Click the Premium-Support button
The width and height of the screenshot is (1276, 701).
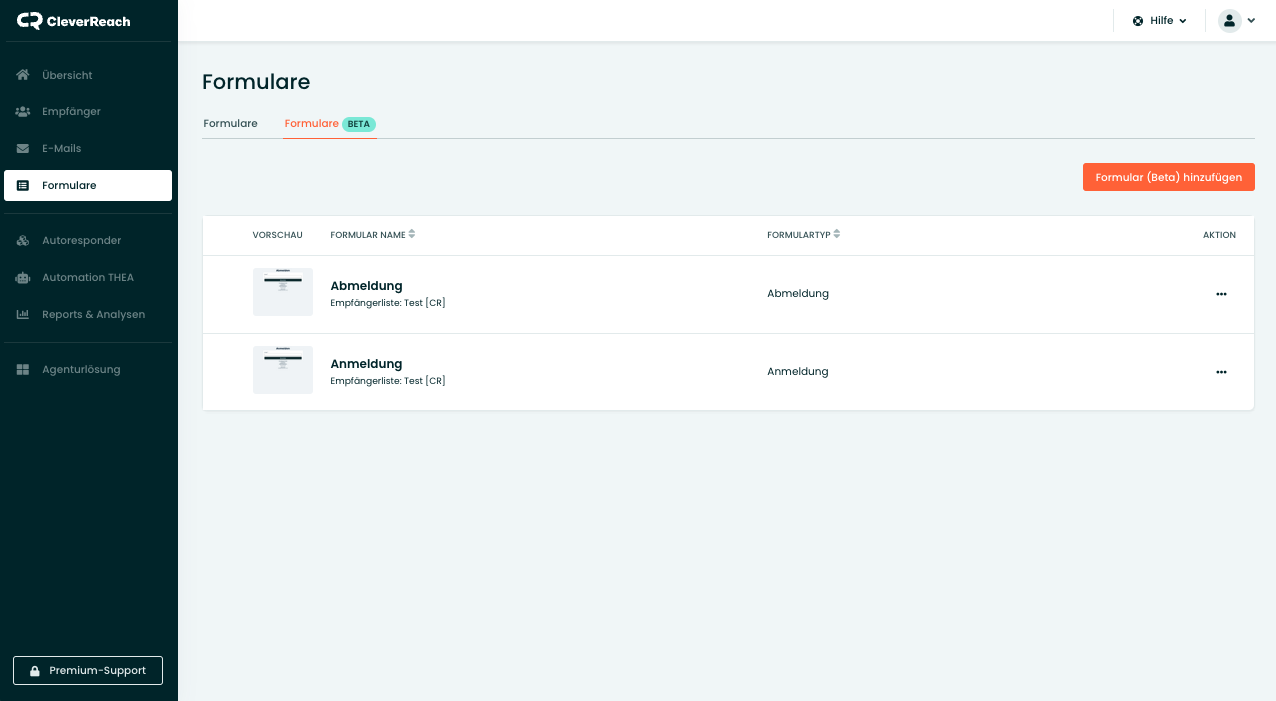tap(88, 670)
